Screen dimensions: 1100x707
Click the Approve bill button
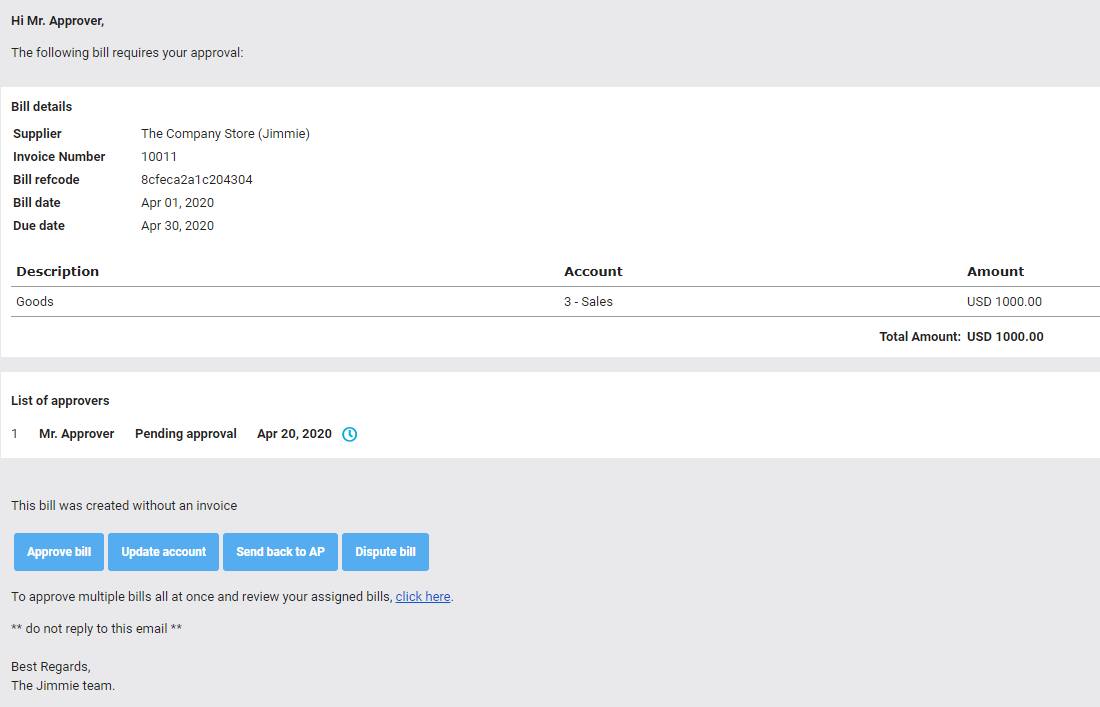pos(58,551)
